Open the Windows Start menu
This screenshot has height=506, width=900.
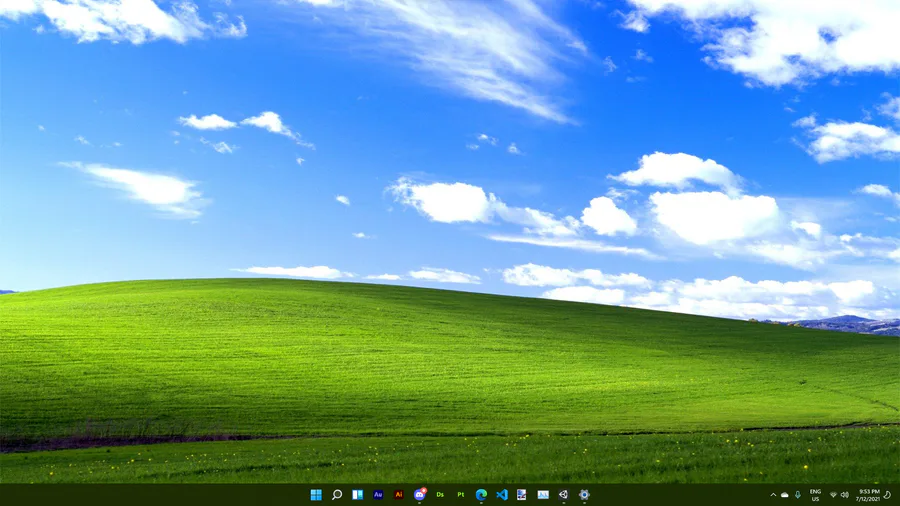click(x=316, y=495)
